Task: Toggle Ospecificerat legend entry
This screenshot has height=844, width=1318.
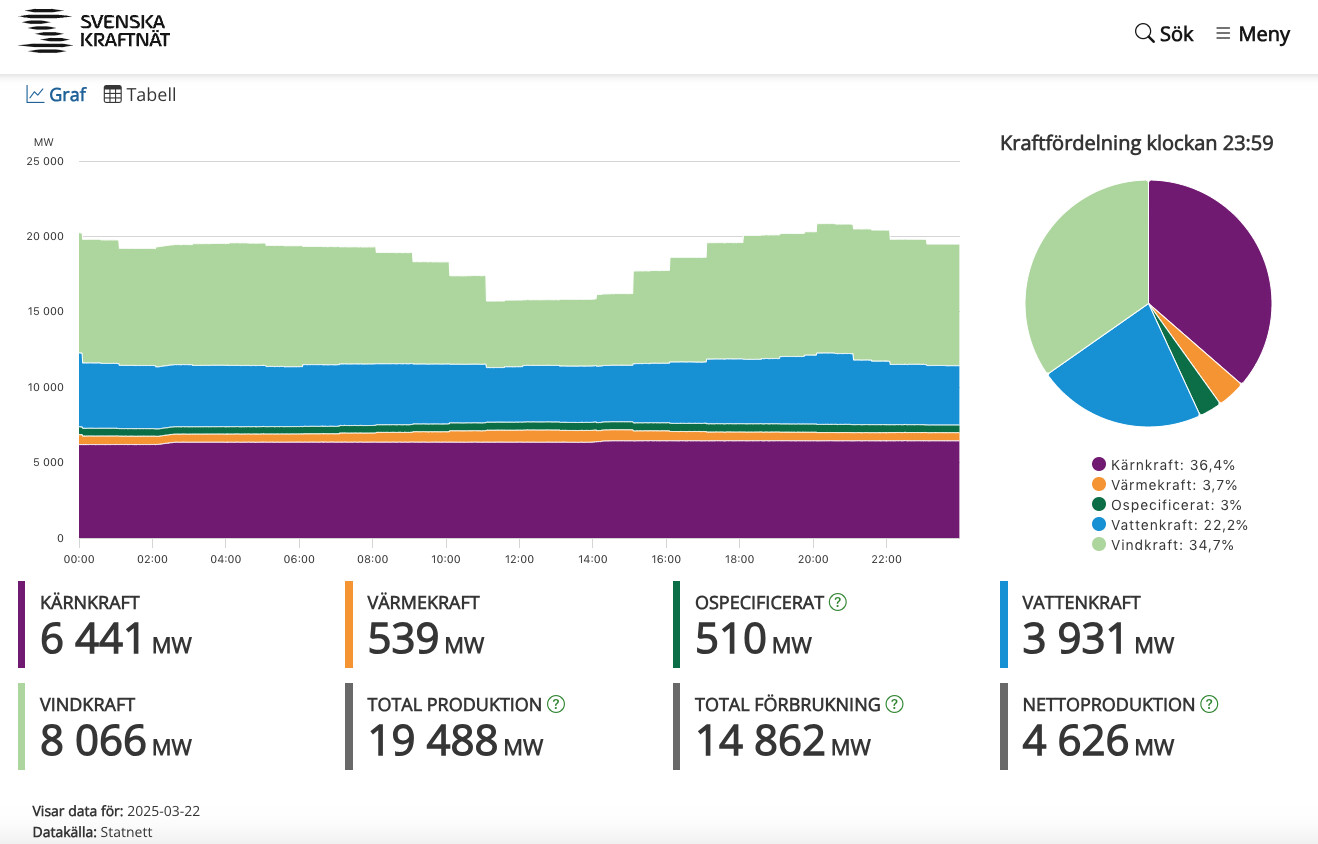Action: 1170,505
